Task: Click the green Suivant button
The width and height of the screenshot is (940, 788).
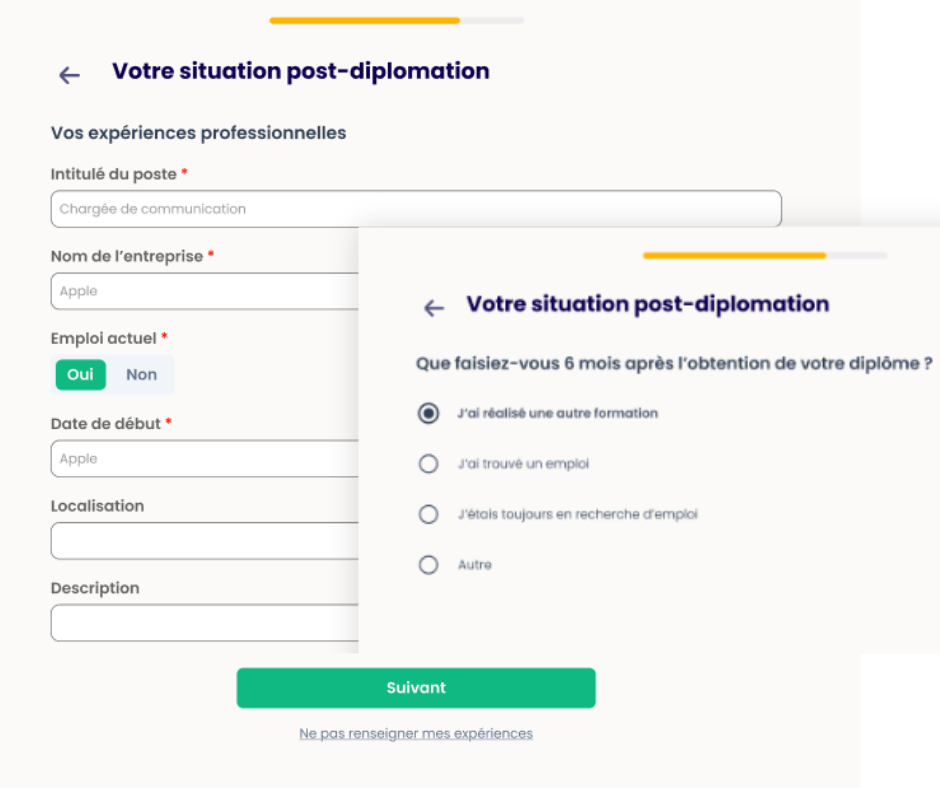Action: [x=416, y=688]
